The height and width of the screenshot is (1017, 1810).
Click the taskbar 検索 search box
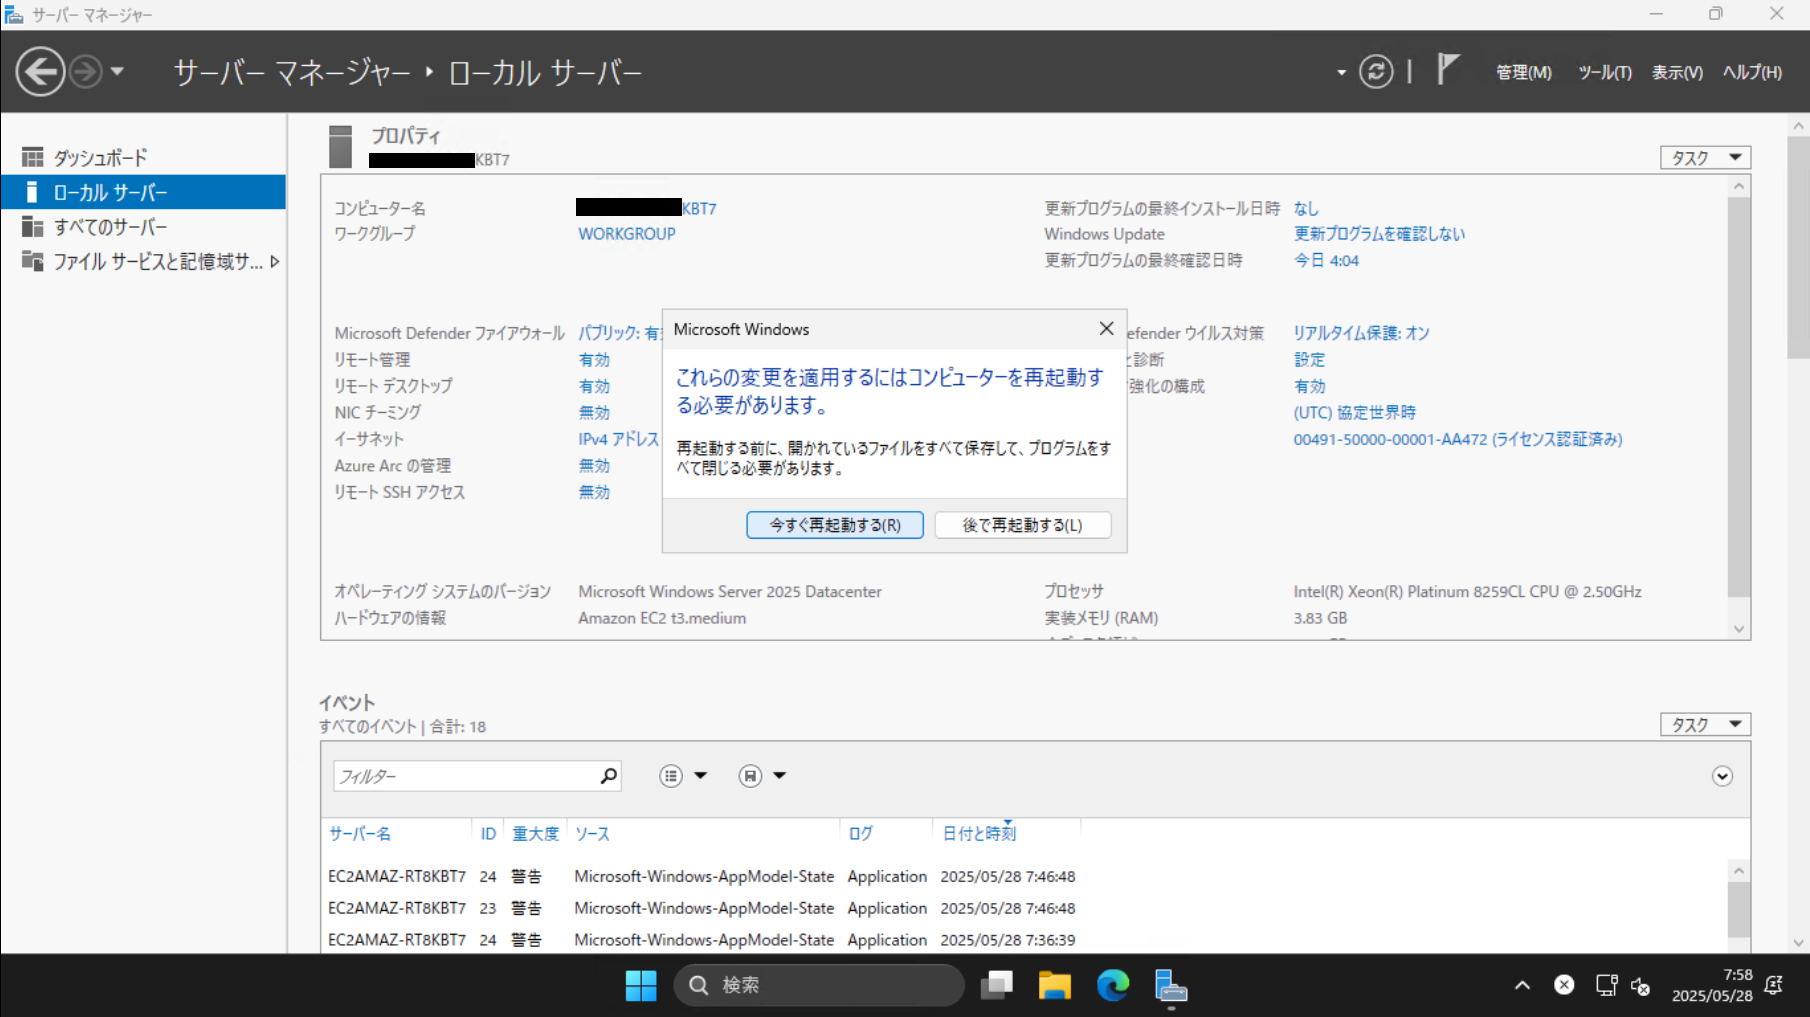[x=819, y=986]
